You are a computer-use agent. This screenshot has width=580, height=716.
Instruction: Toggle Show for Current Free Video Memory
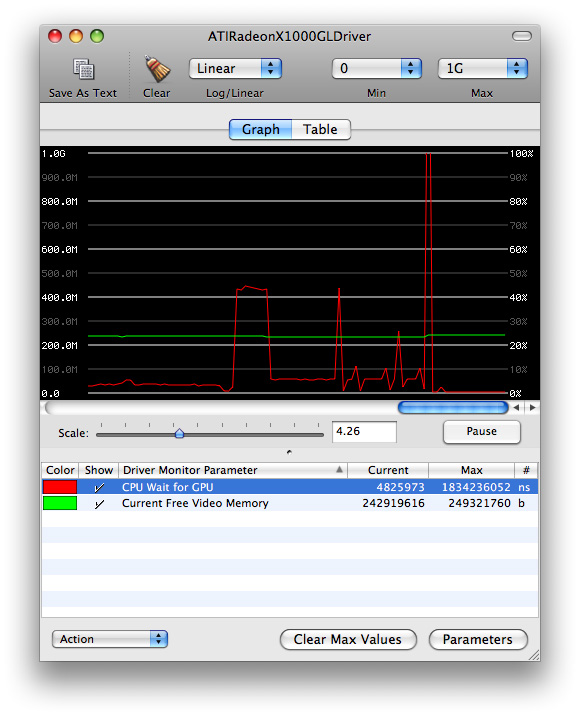click(x=99, y=503)
